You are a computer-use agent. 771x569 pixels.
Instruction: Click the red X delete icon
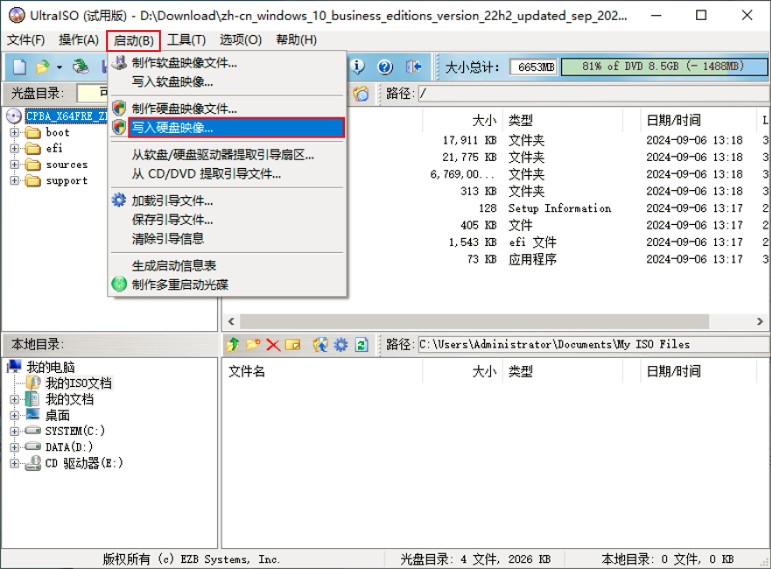coord(272,345)
